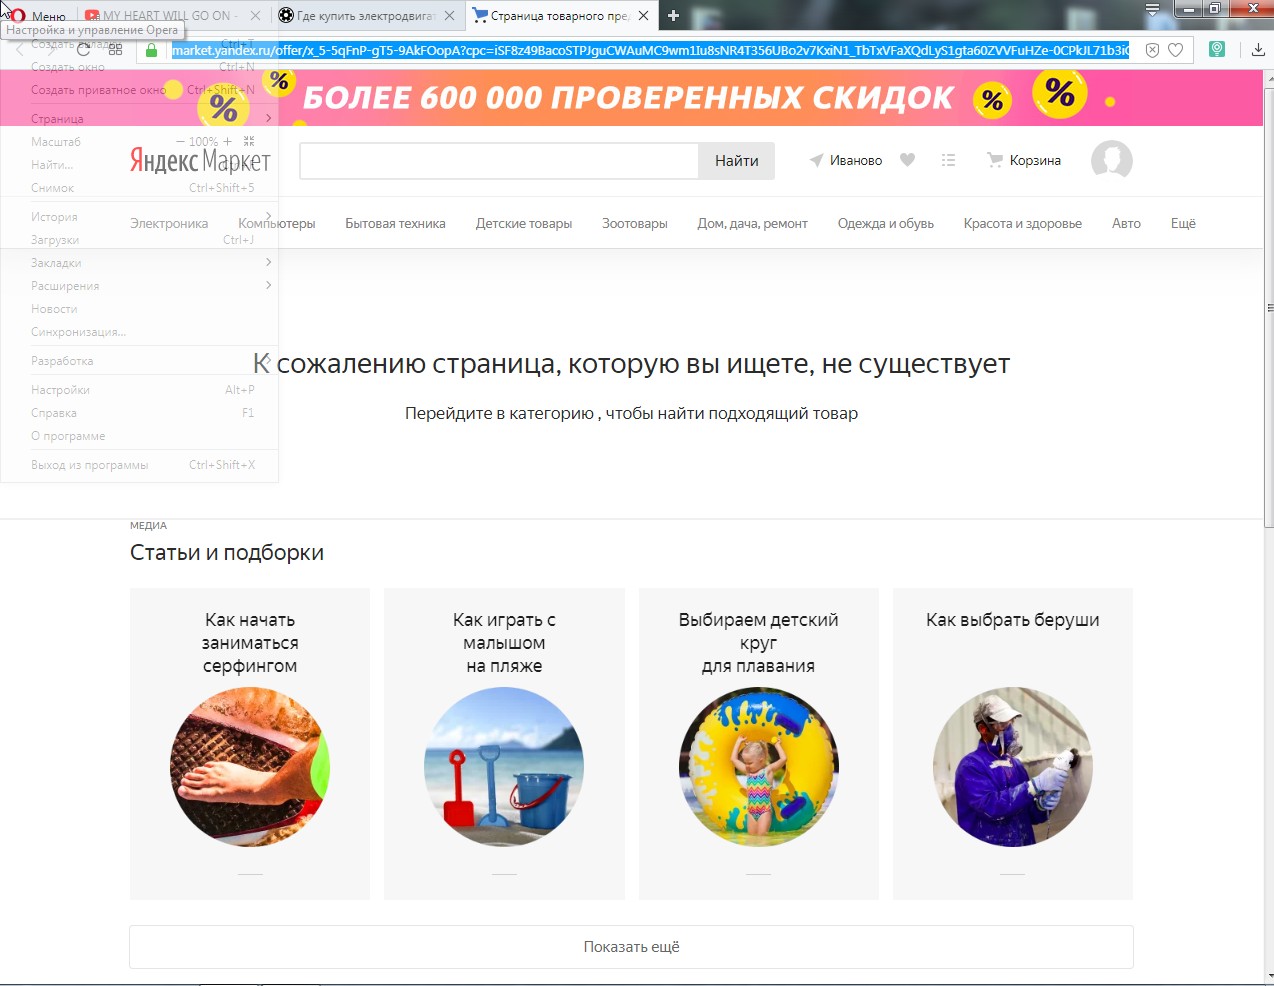Switch to MY HEART WILL GO ON tab
1274x986 pixels.
171,16
